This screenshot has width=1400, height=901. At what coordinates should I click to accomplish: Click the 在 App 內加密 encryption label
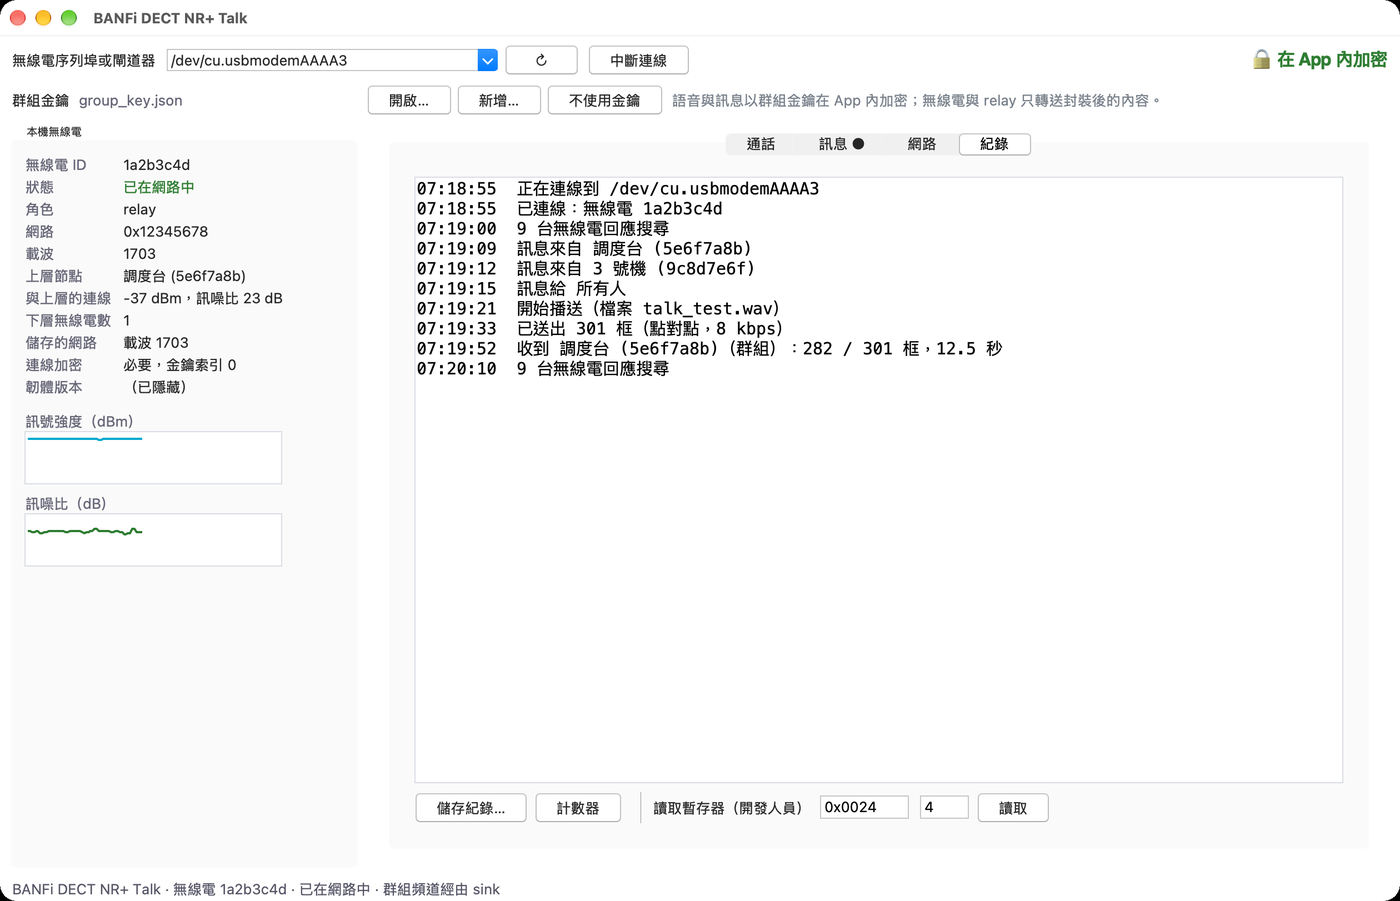tap(1332, 60)
